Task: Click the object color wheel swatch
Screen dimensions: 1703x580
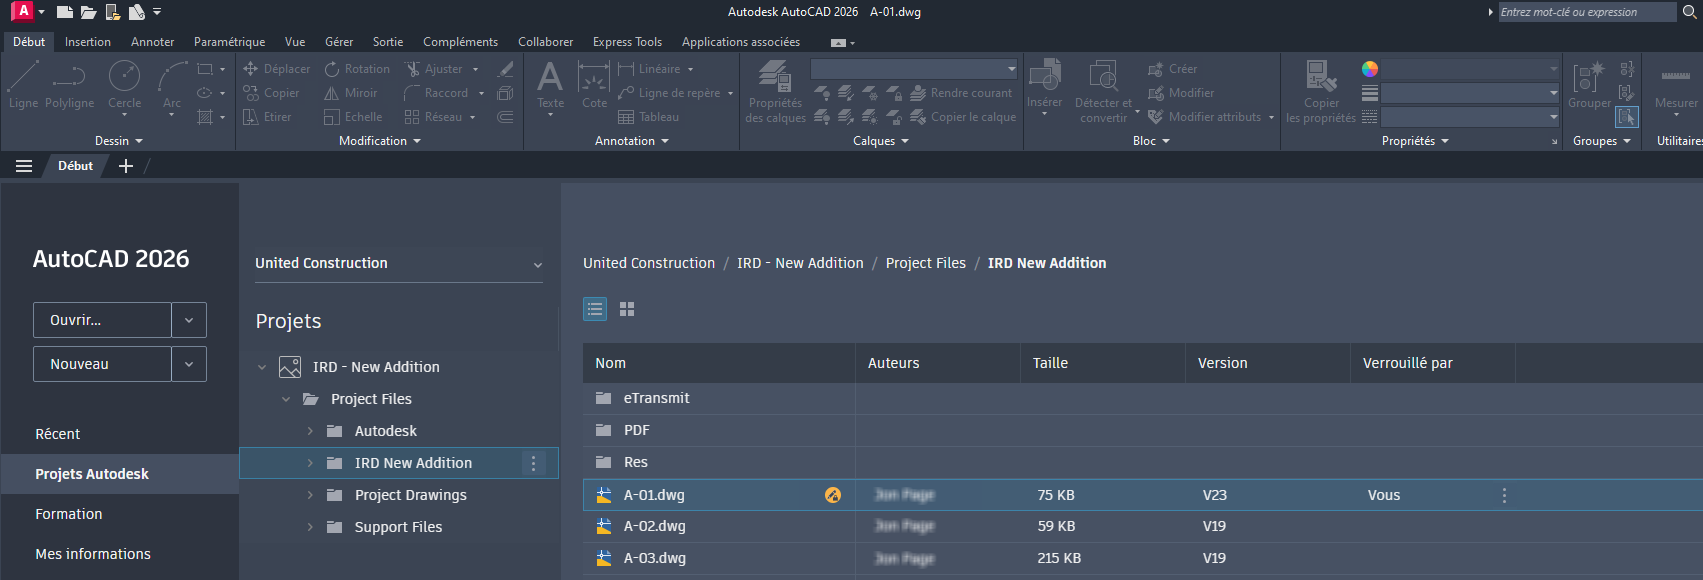Action: [x=1370, y=69]
